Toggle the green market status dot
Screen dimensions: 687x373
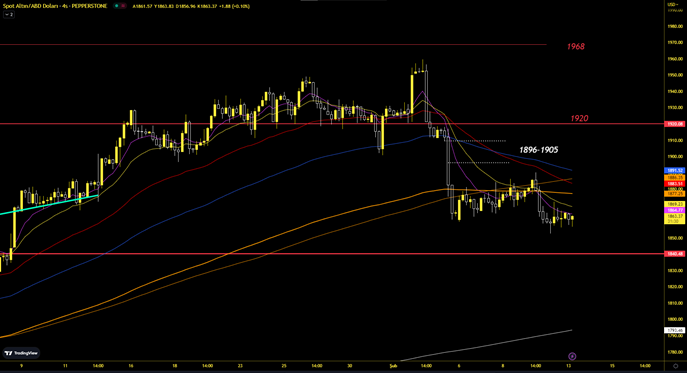pos(117,6)
